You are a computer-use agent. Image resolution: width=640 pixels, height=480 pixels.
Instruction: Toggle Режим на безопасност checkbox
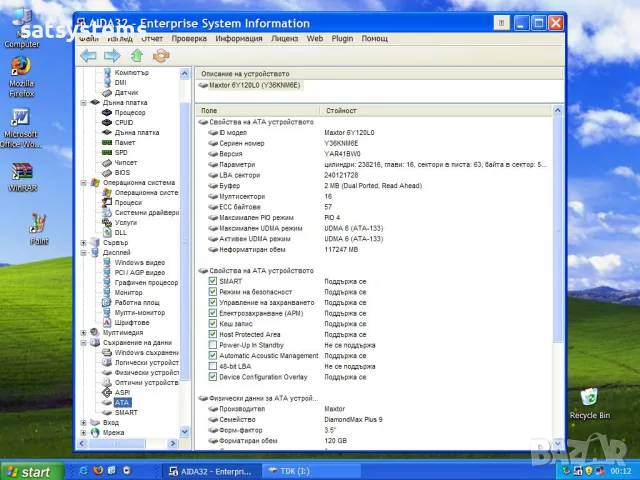click(212, 291)
